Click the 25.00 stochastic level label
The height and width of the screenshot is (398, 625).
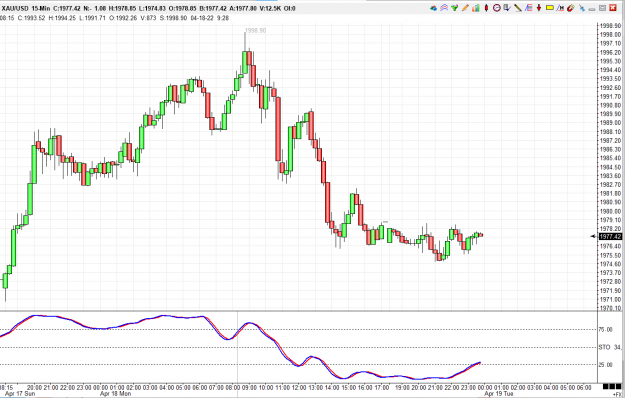[605, 365]
